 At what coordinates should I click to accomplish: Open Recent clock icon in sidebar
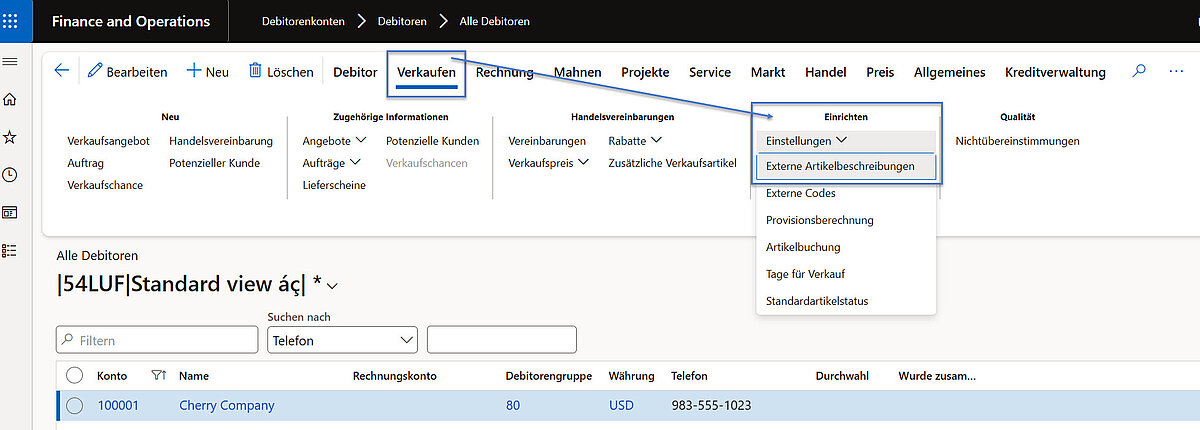(x=10, y=175)
